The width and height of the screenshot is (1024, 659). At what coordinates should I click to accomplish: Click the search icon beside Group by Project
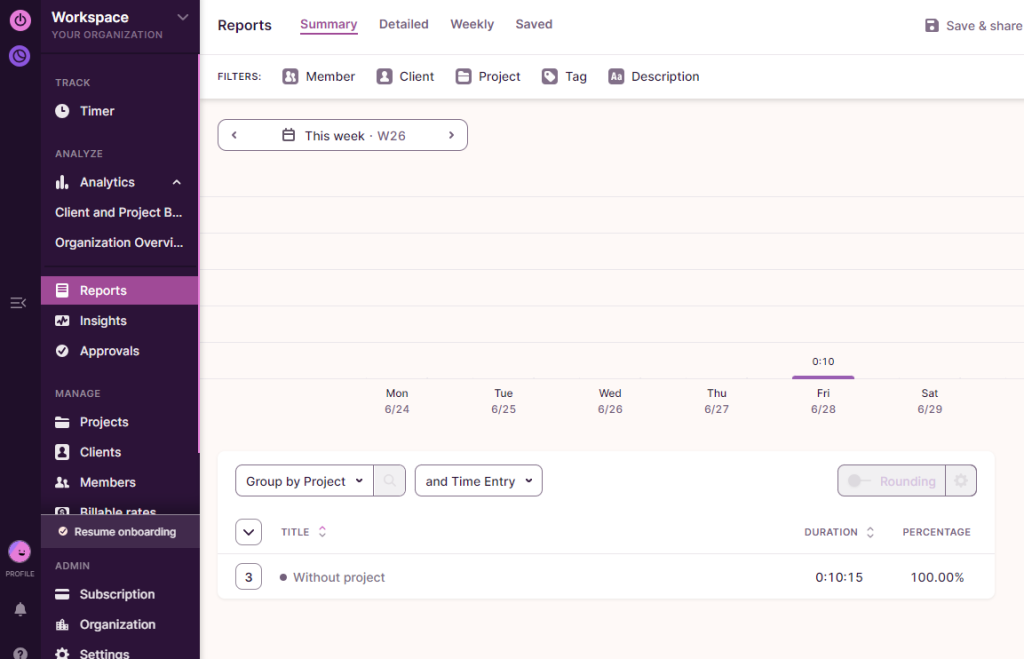click(390, 481)
